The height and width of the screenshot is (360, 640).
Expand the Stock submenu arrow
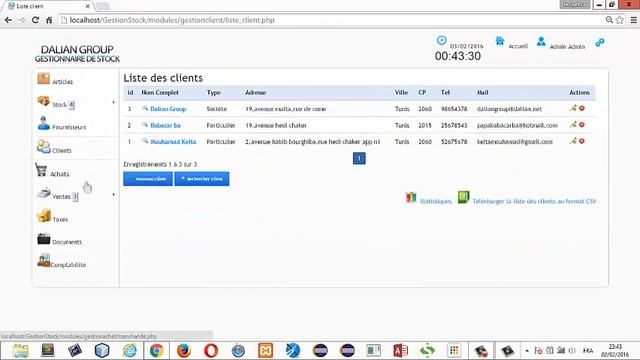coord(113,102)
